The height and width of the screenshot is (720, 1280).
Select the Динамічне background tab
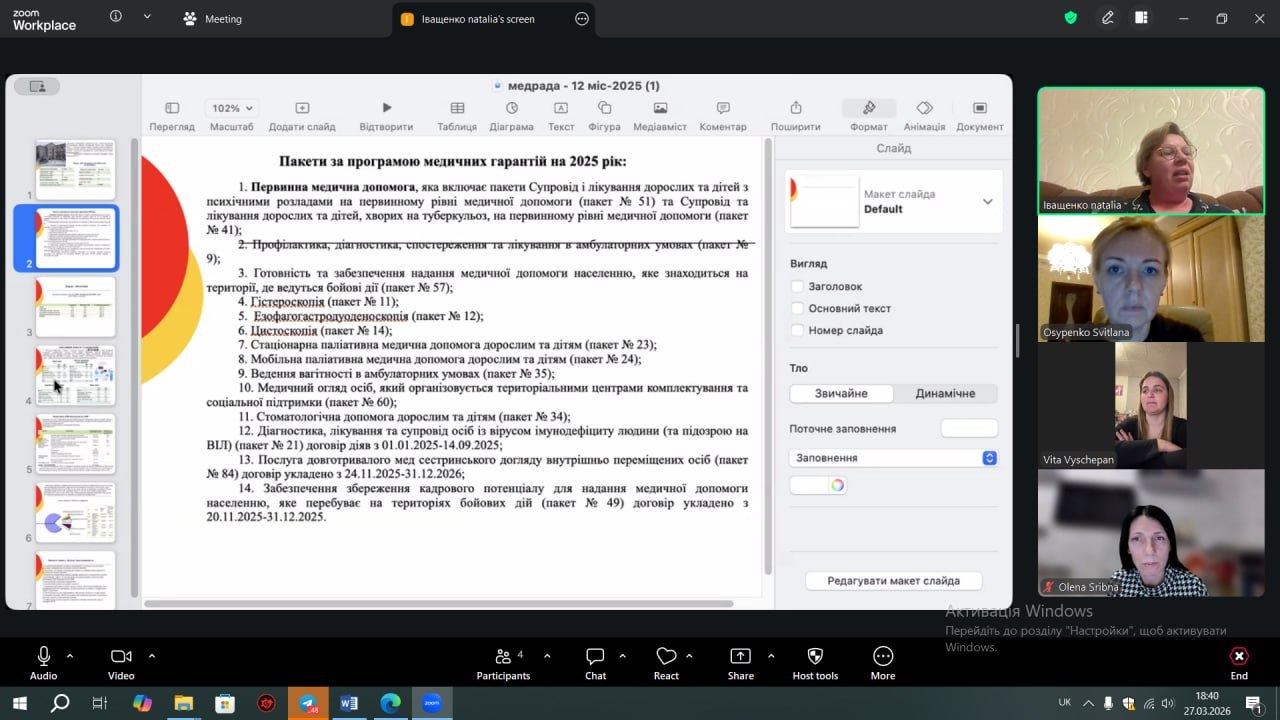(x=945, y=394)
